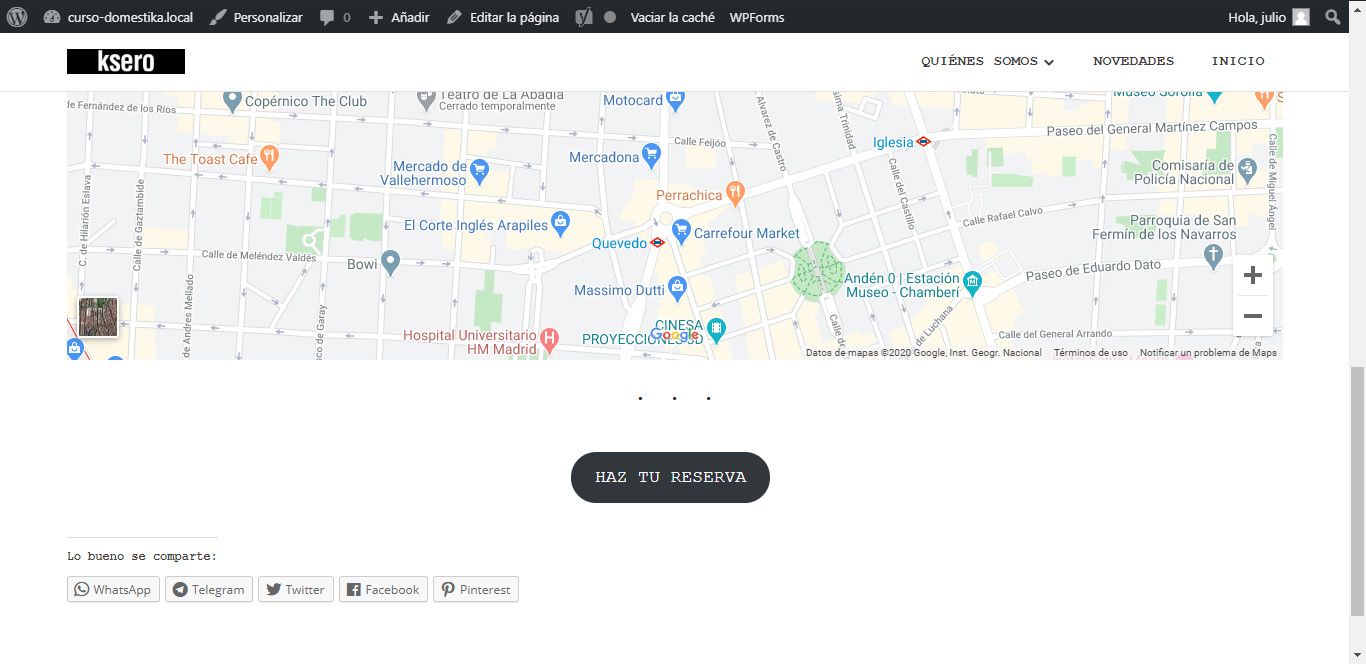Click the Calle de Meléndez Valdés label
The width and height of the screenshot is (1366, 664).
click(258, 255)
